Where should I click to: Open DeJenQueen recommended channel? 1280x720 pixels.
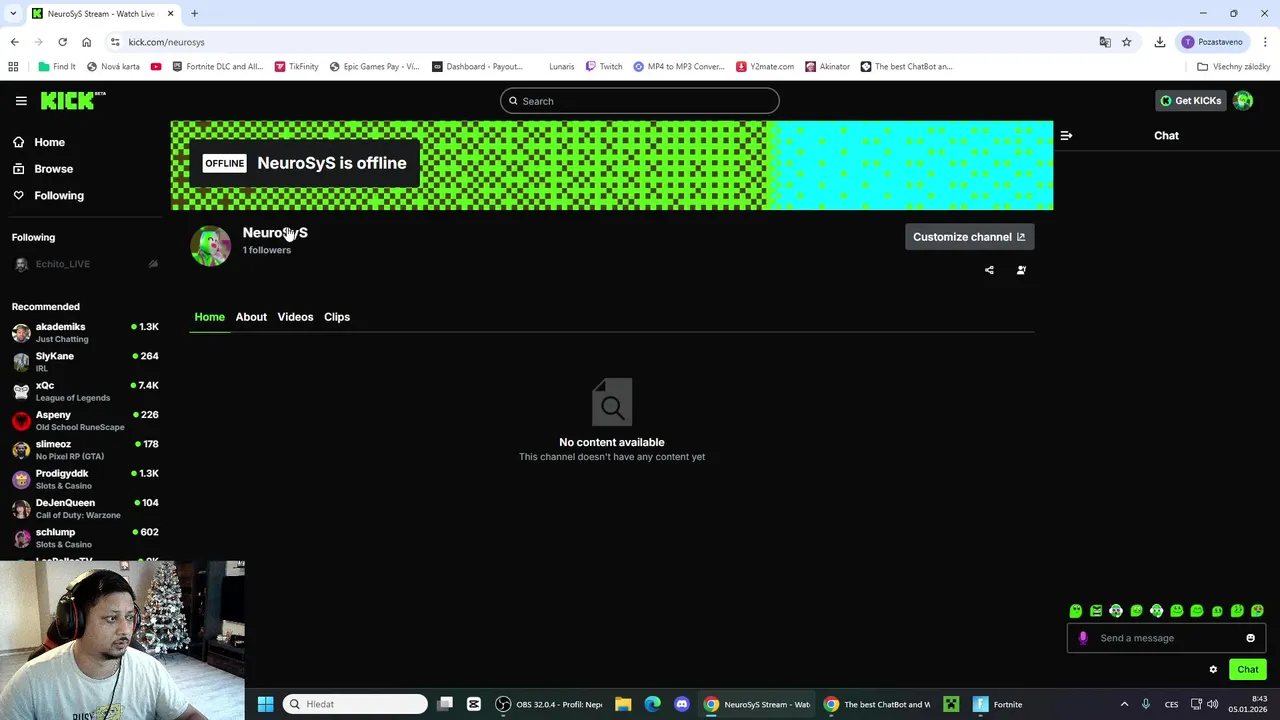(x=85, y=508)
